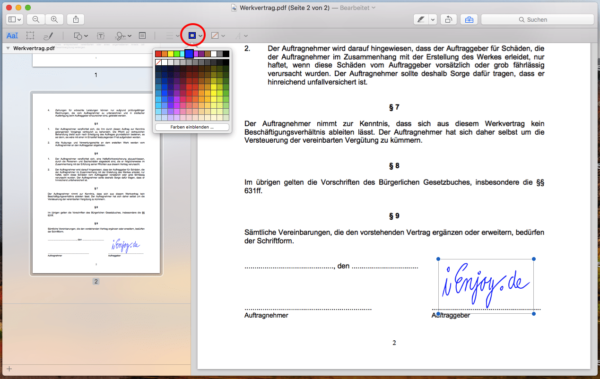
Task: Select the text selection tool AaI
Action: pyautogui.click(x=12, y=36)
